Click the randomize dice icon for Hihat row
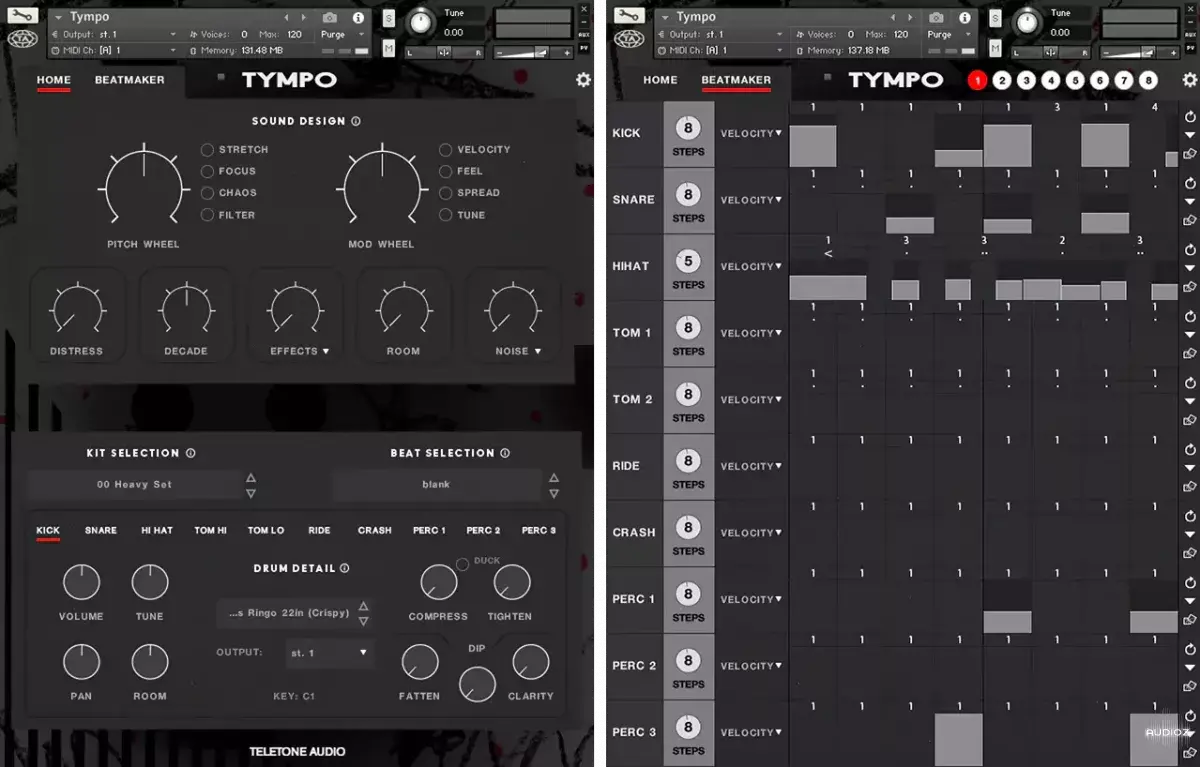1200x767 pixels. click(x=1190, y=287)
